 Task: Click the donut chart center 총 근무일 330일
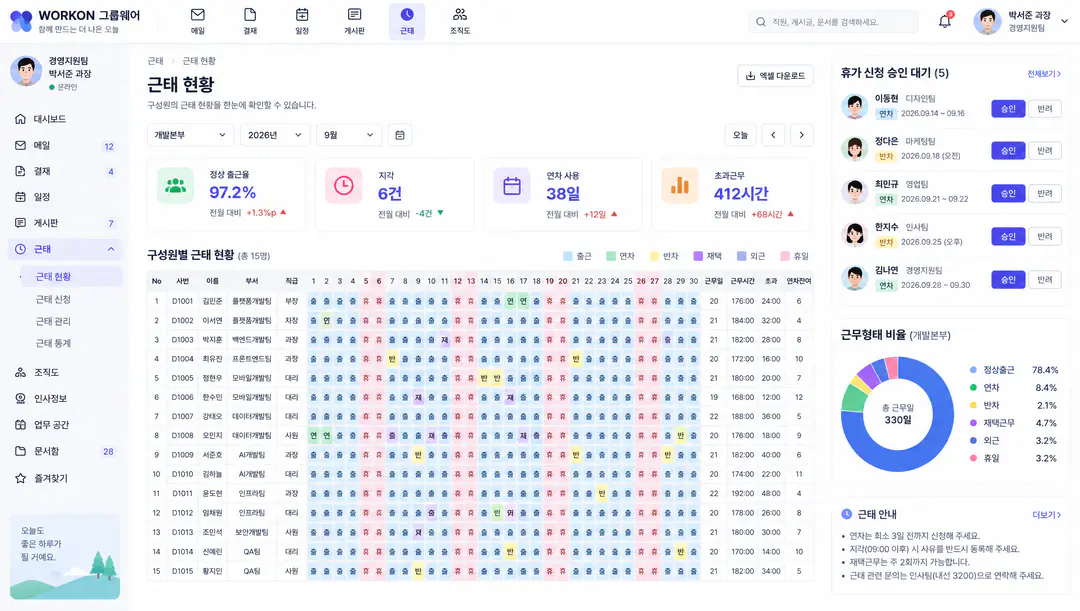(897, 414)
